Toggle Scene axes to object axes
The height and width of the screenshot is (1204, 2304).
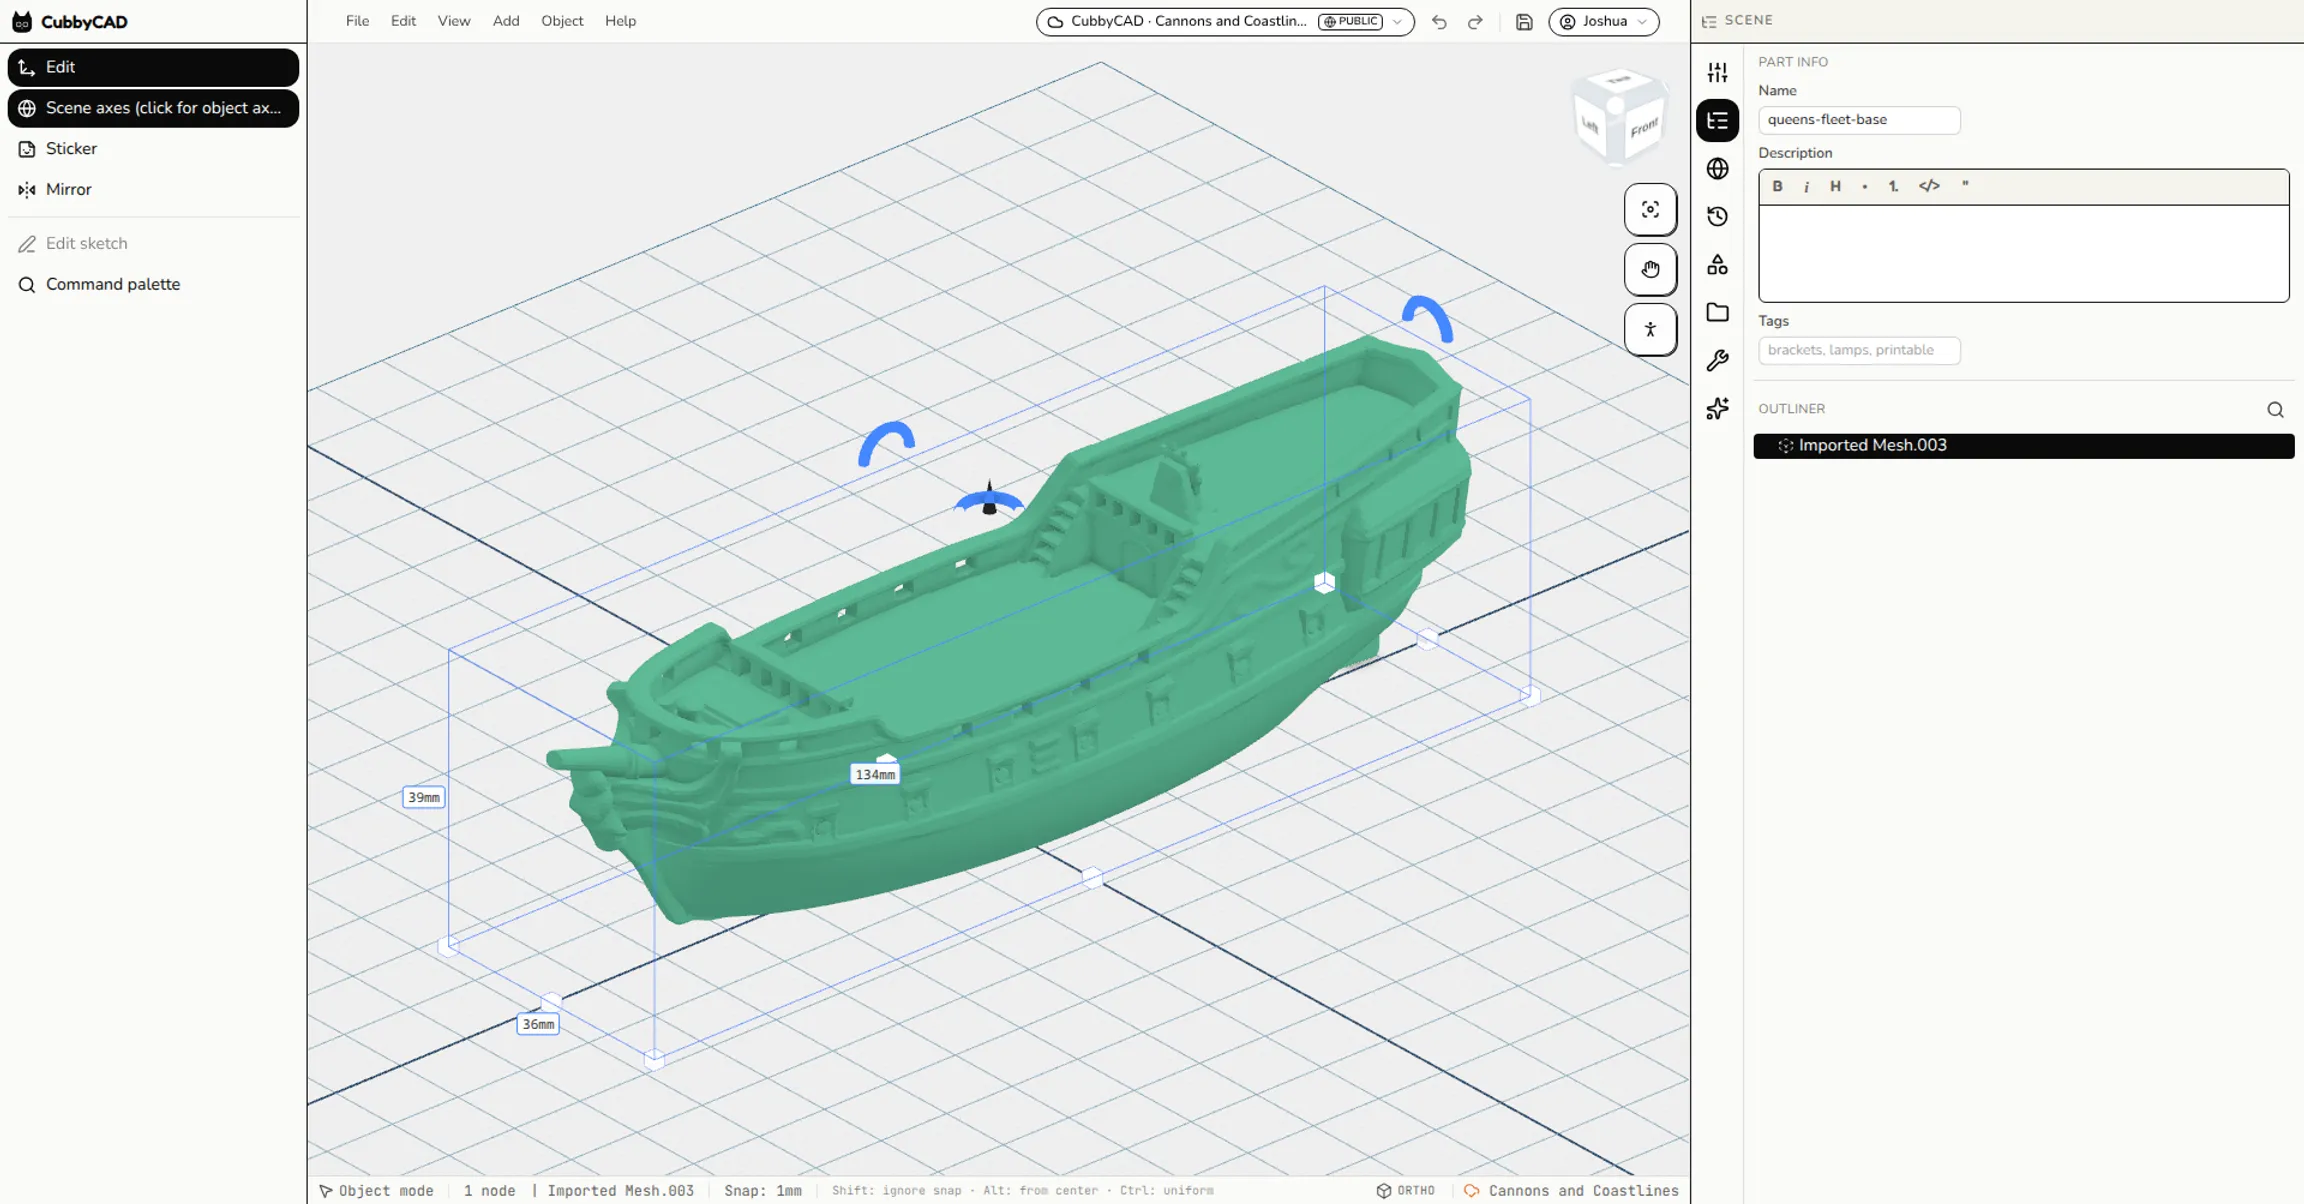153,108
